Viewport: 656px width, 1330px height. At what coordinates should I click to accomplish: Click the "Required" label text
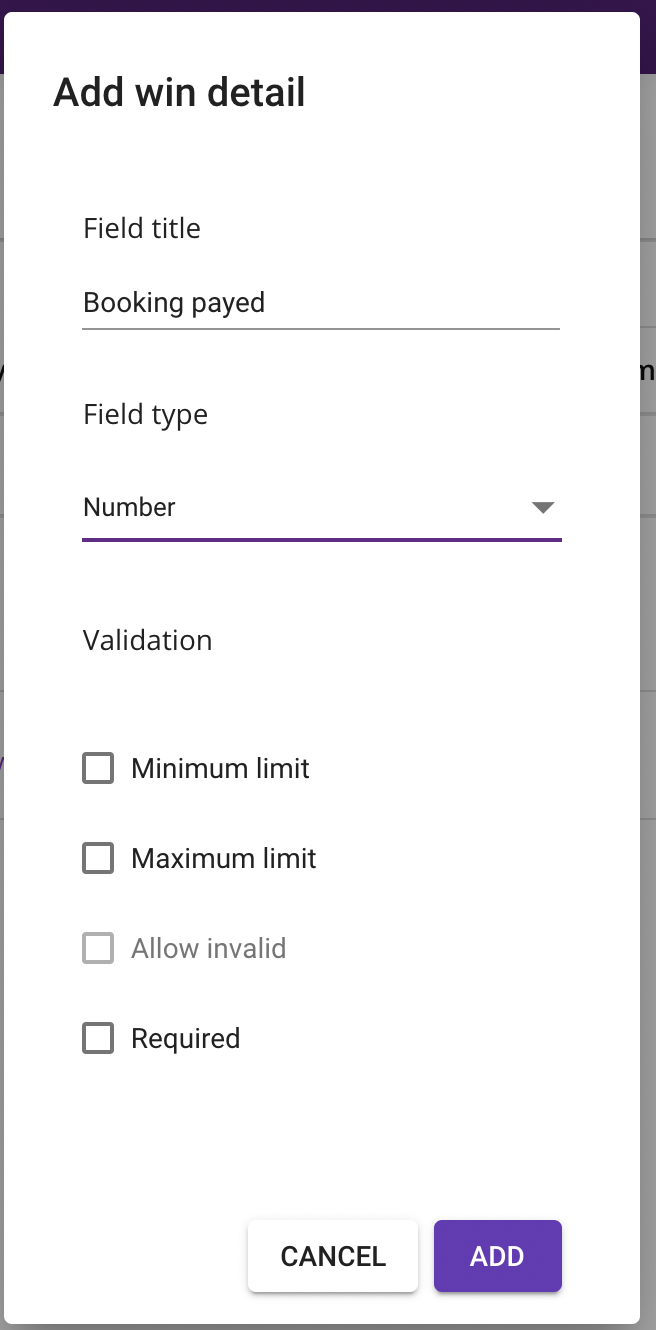pos(186,1039)
